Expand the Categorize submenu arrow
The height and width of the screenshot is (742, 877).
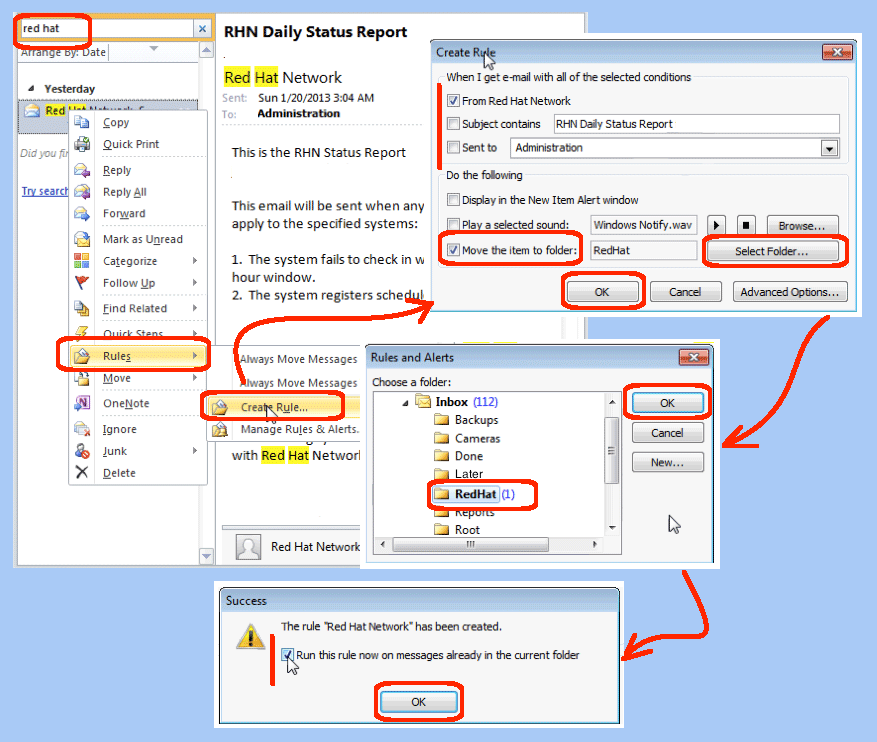(x=195, y=261)
